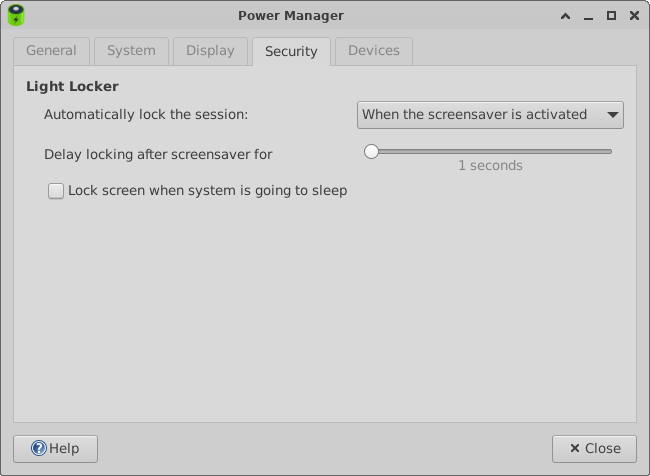
Task: Select the Security tab
Action: (x=291, y=51)
